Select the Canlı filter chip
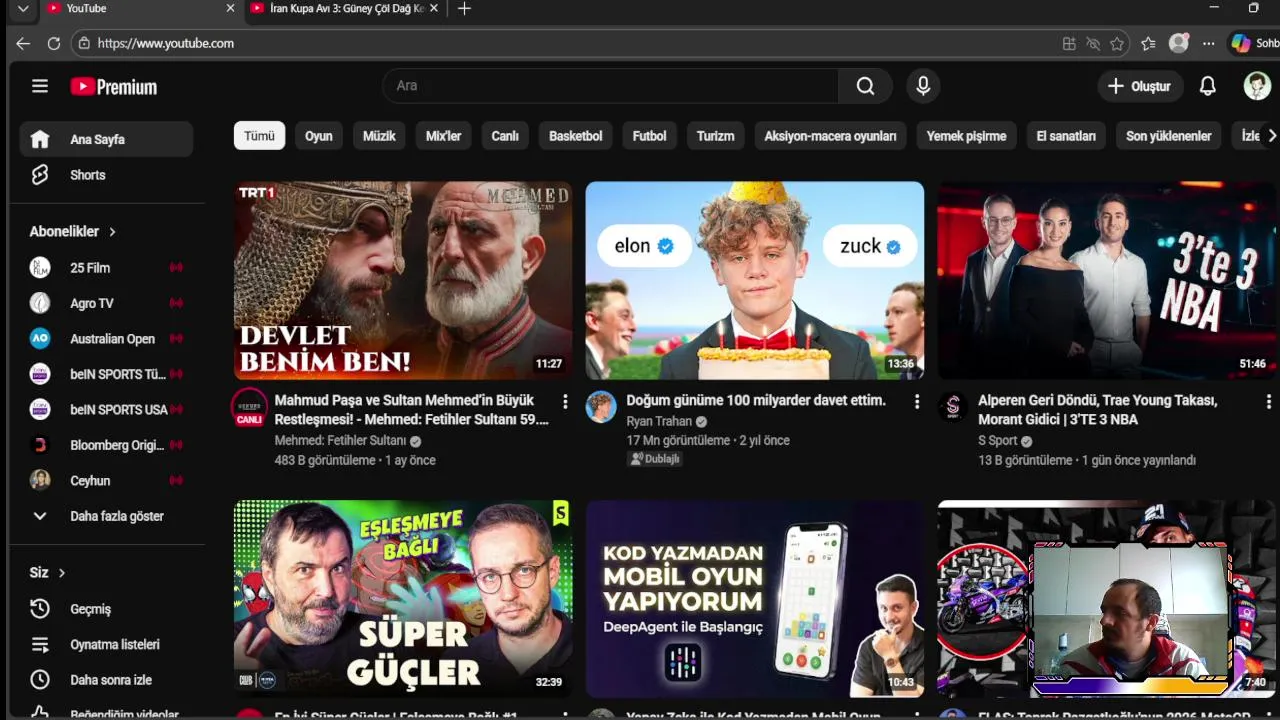This screenshot has height=720, width=1280. (x=505, y=136)
